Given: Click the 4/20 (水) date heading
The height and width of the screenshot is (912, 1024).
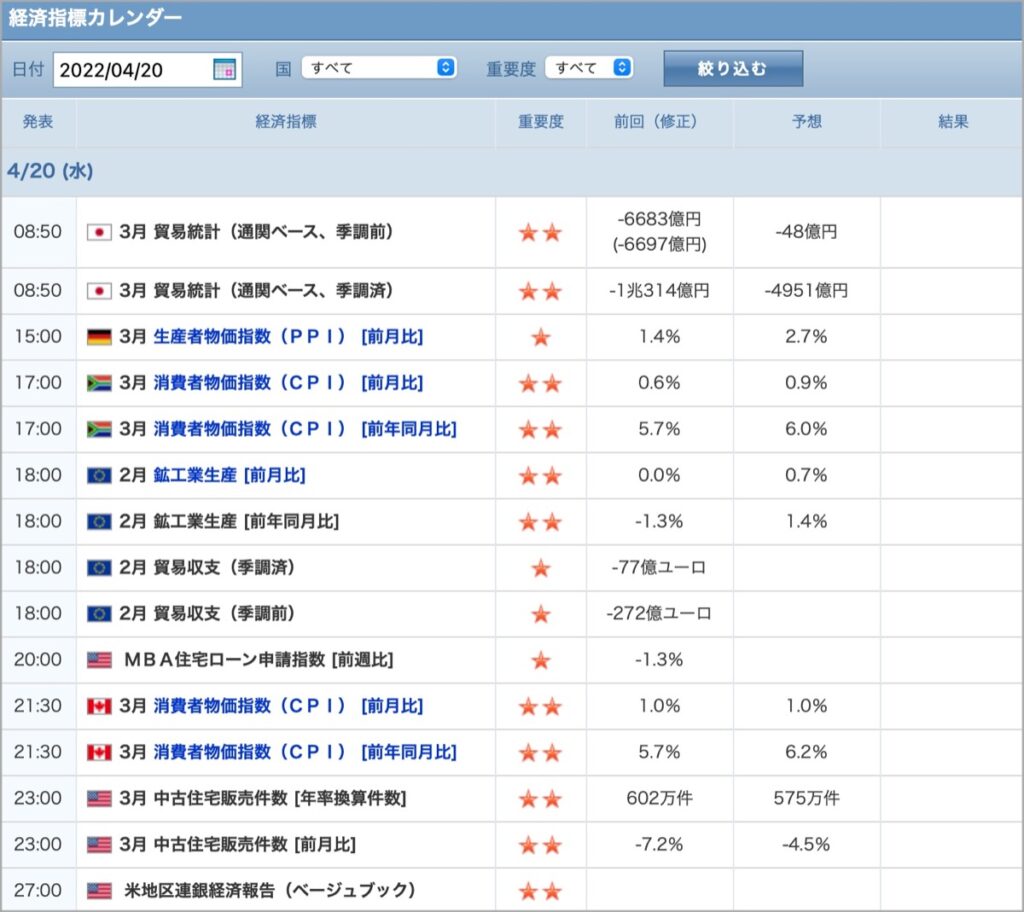Looking at the screenshot, I should coord(50,171).
